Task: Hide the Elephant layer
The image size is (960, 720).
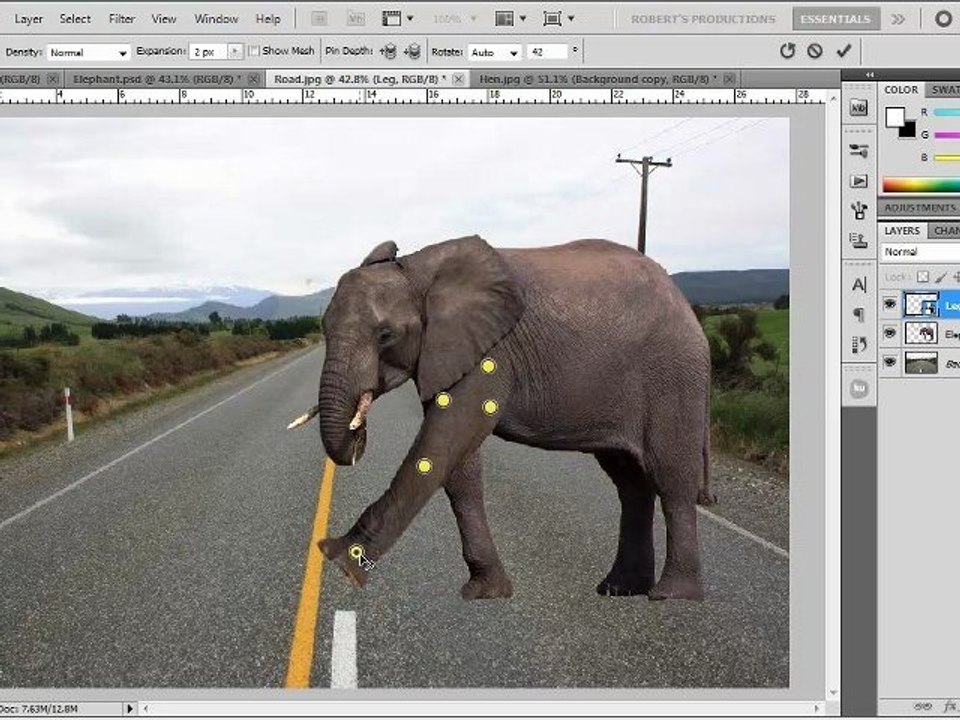Action: click(890, 333)
